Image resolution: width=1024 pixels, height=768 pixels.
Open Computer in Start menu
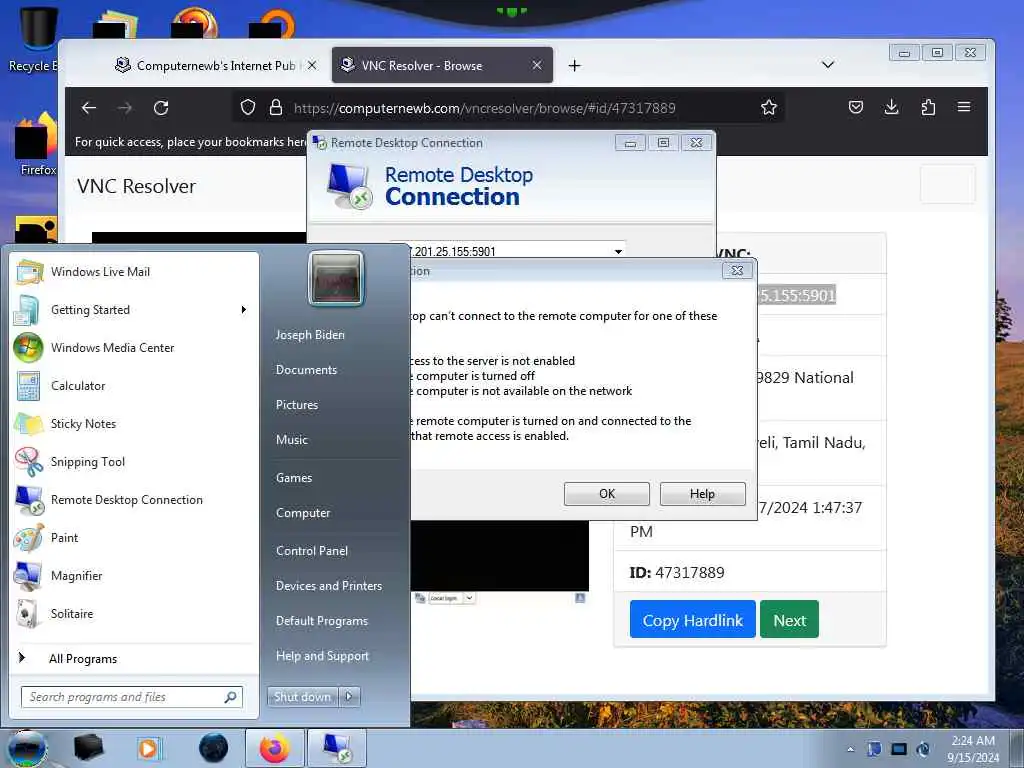tap(302, 513)
